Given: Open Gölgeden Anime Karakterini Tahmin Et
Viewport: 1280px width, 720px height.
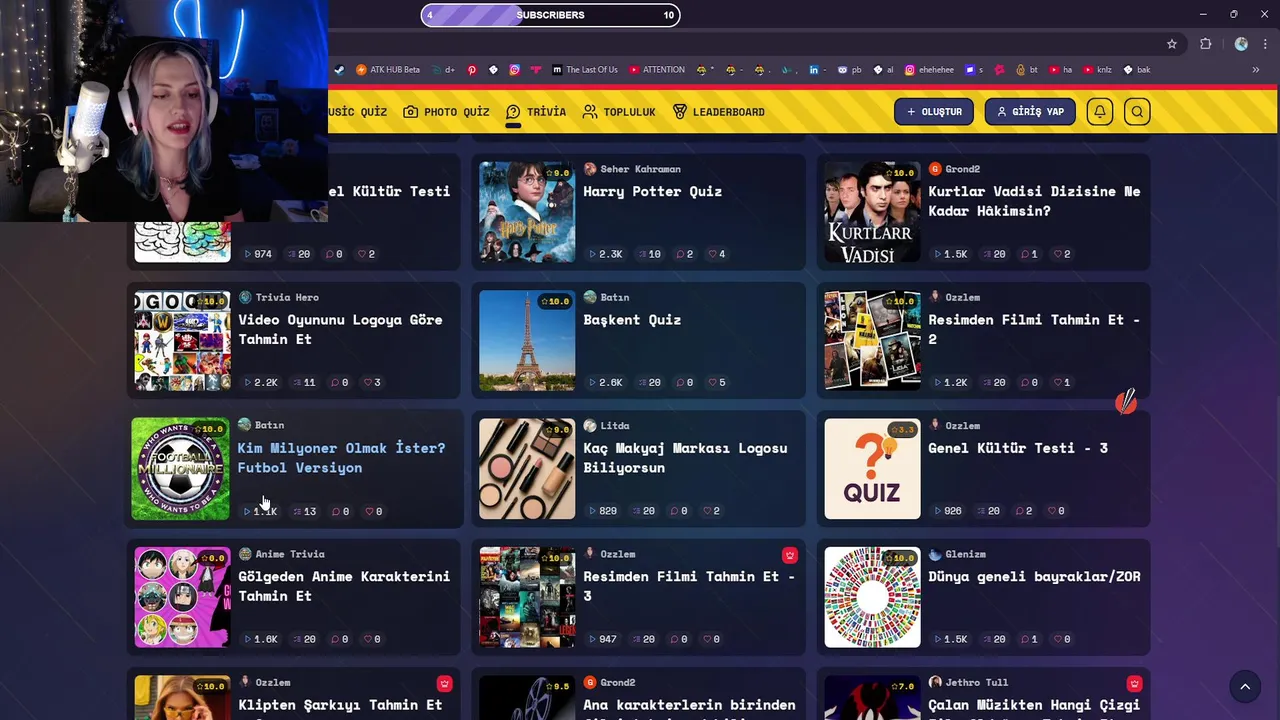Looking at the screenshot, I should click(x=344, y=586).
